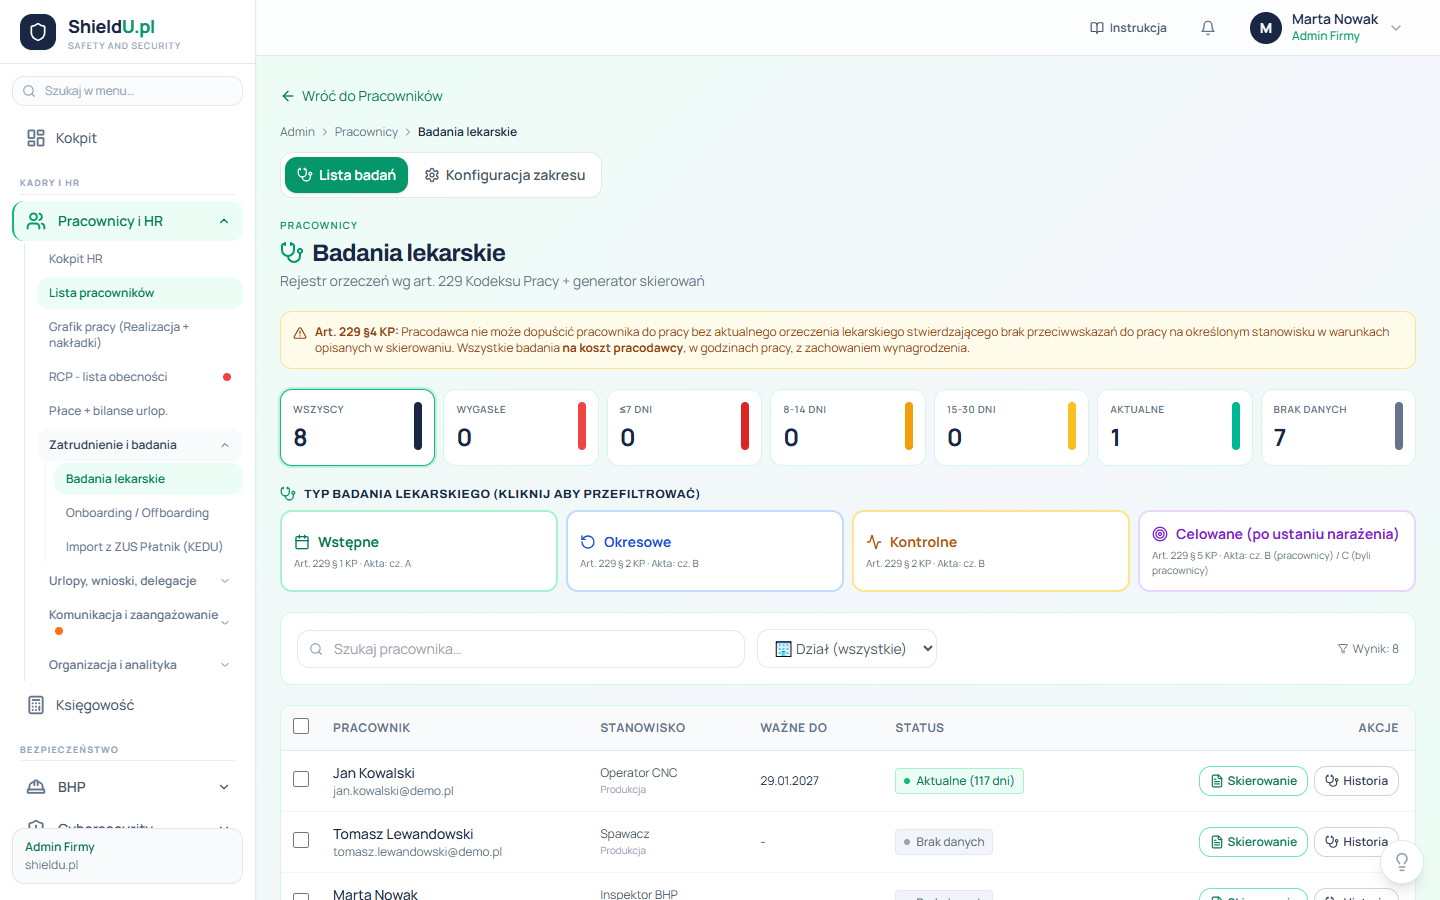Click in the Szukaj pracownika search field
Viewport: 1440px width, 900px height.
pyautogui.click(x=521, y=649)
